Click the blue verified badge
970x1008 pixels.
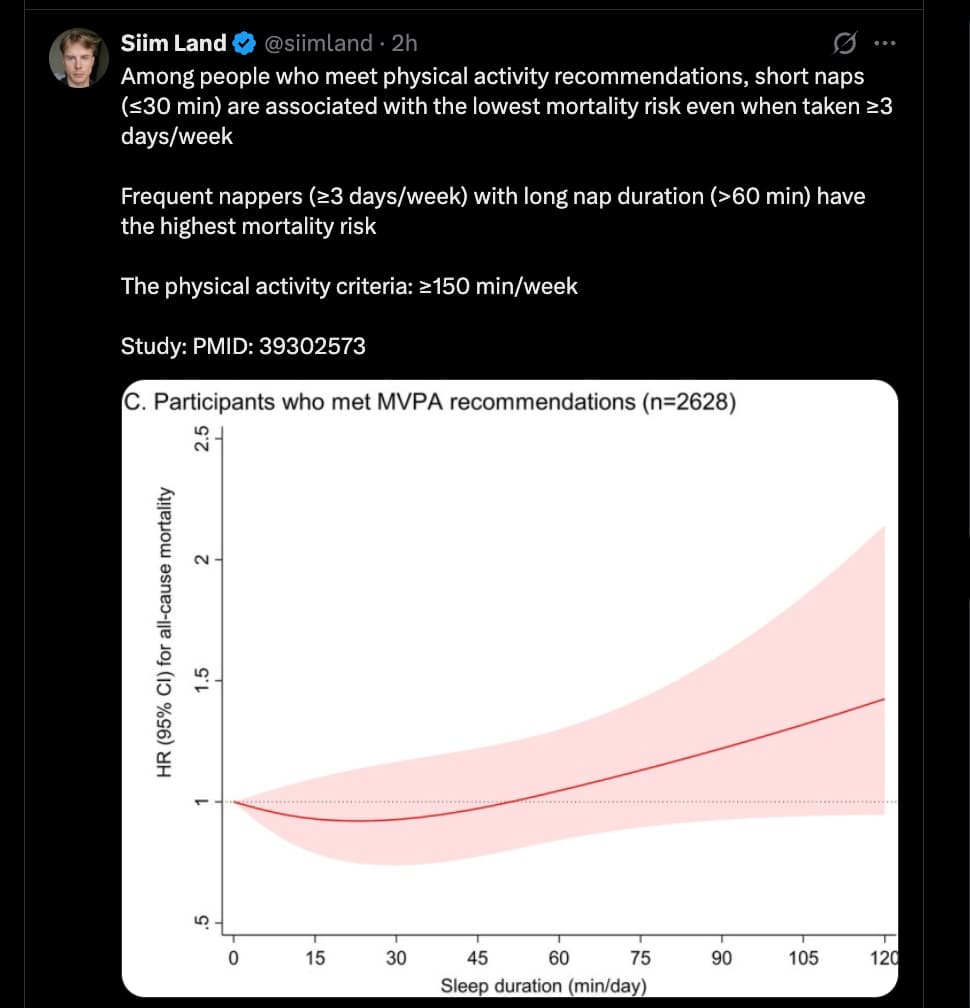coord(243,43)
